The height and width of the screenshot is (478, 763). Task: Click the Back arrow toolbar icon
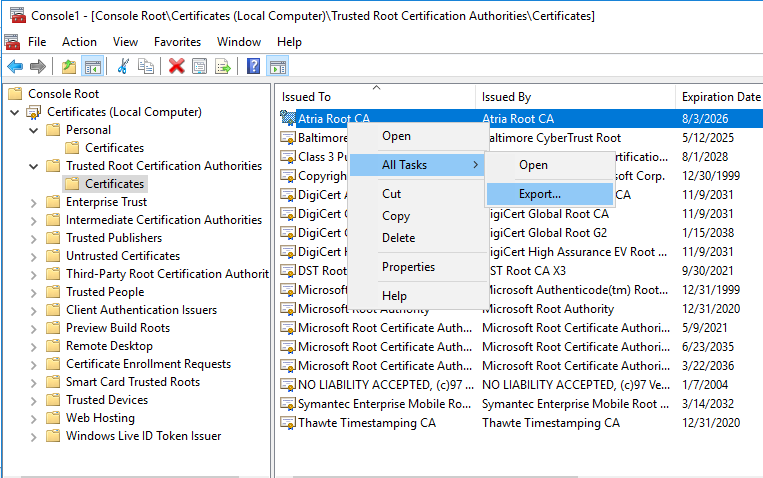(15, 66)
